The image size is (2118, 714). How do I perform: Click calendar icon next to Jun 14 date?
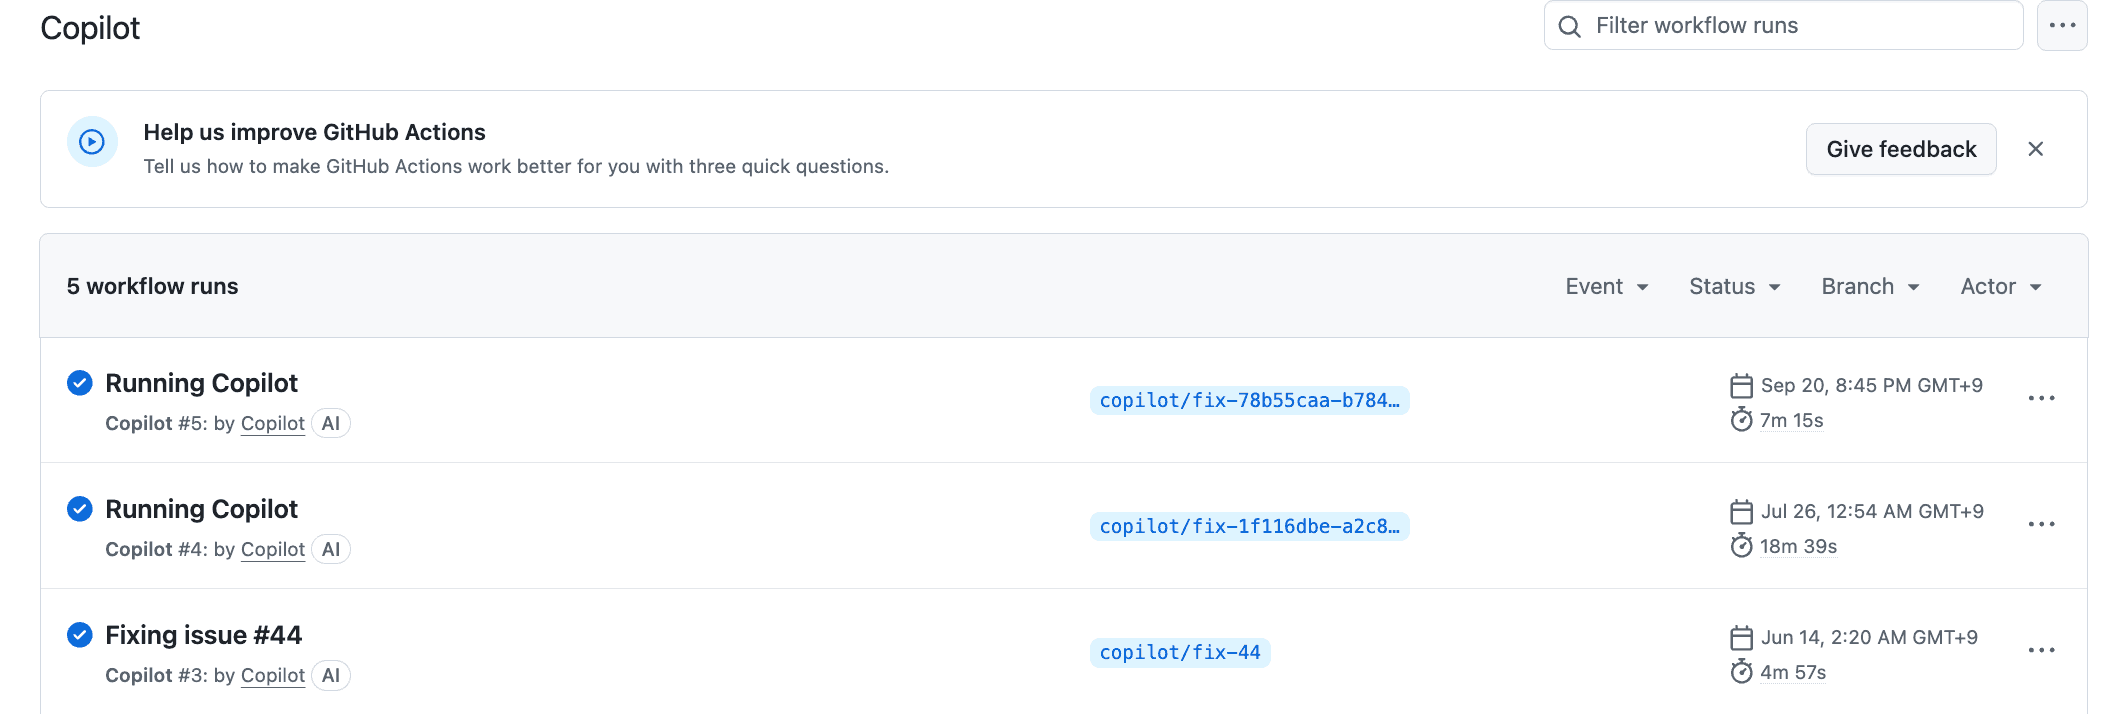coord(1741,638)
